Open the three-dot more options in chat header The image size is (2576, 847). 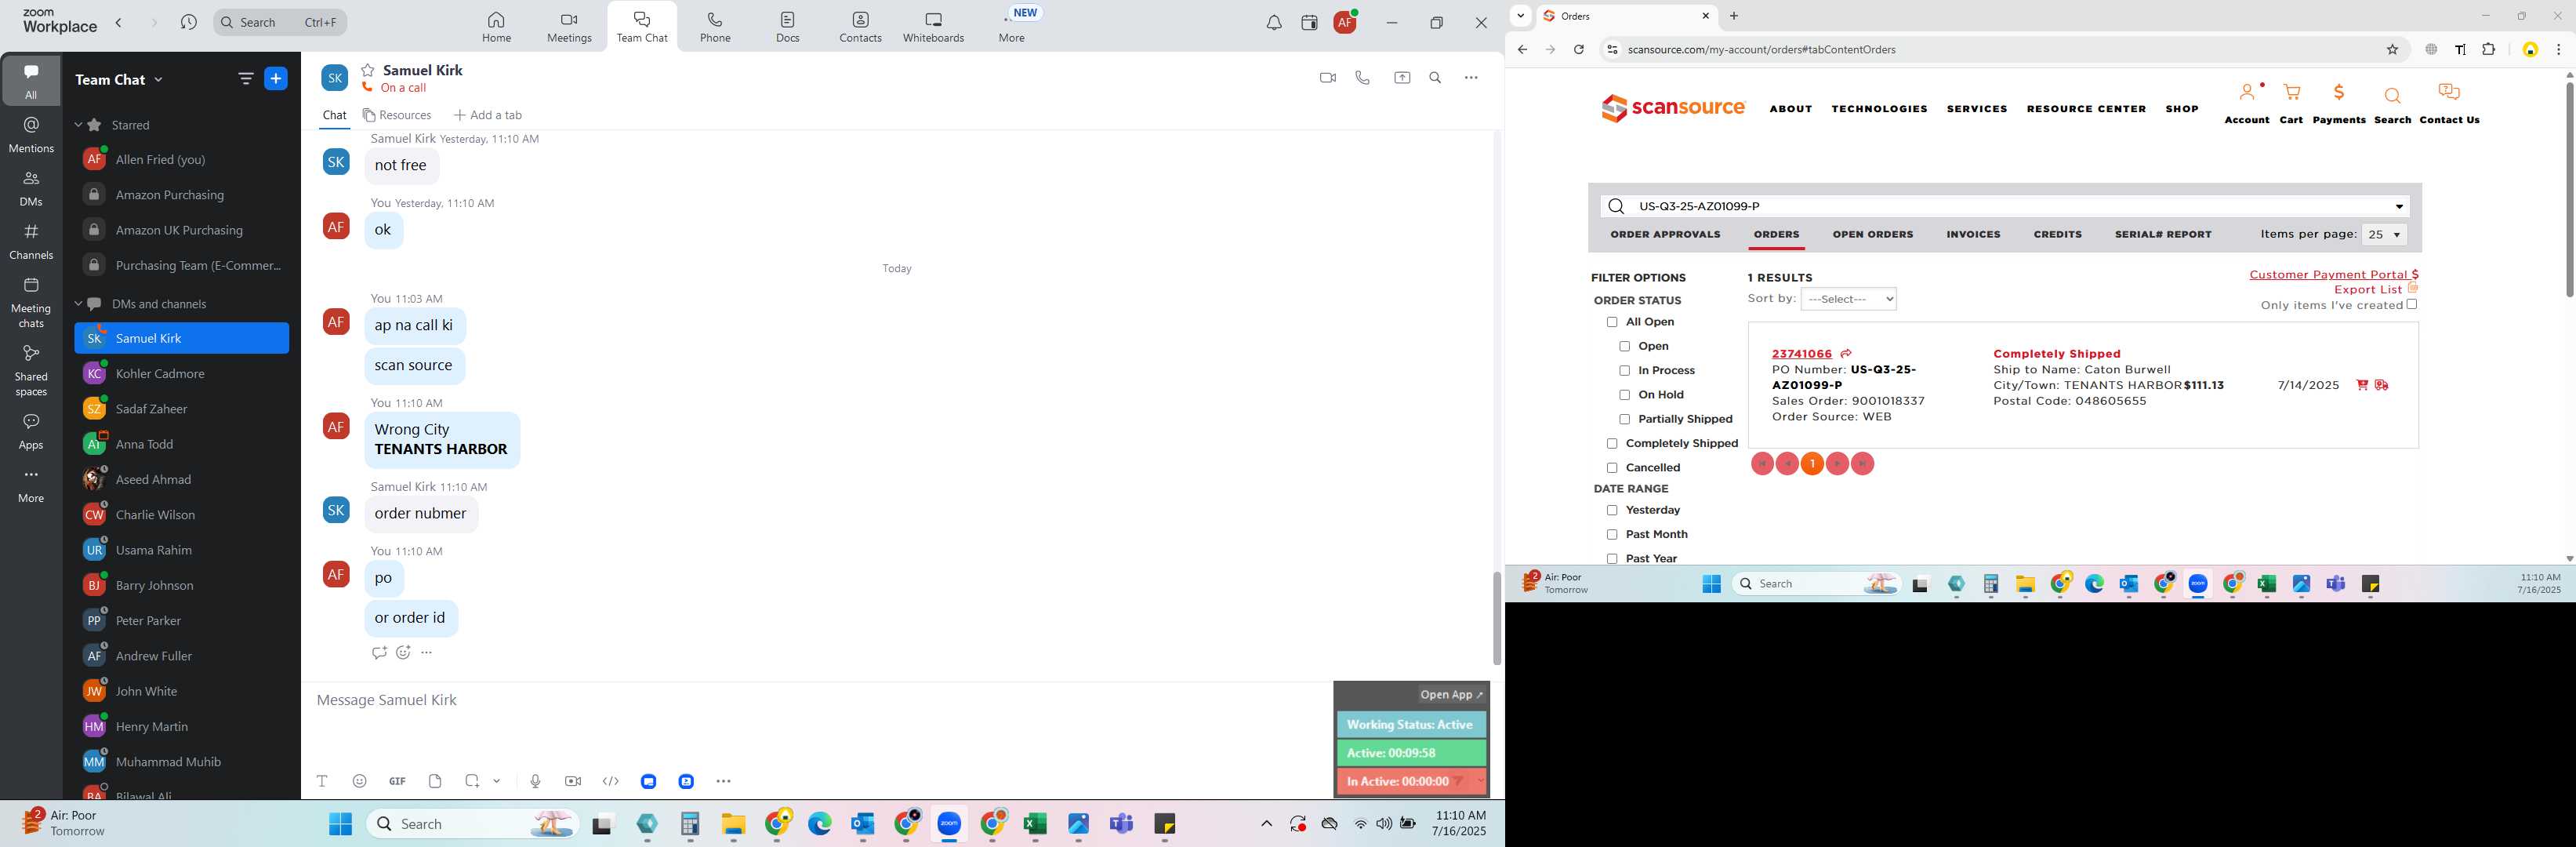point(1471,78)
